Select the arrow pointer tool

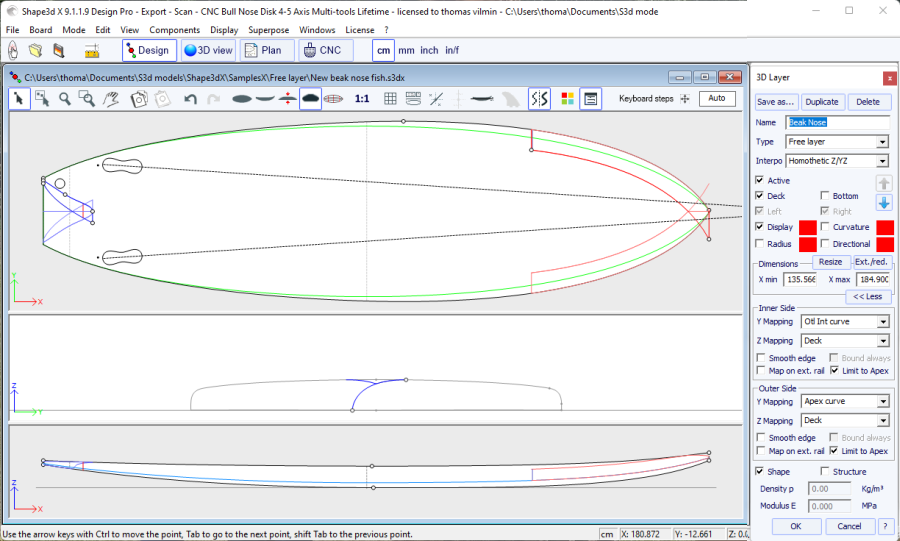point(19,98)
